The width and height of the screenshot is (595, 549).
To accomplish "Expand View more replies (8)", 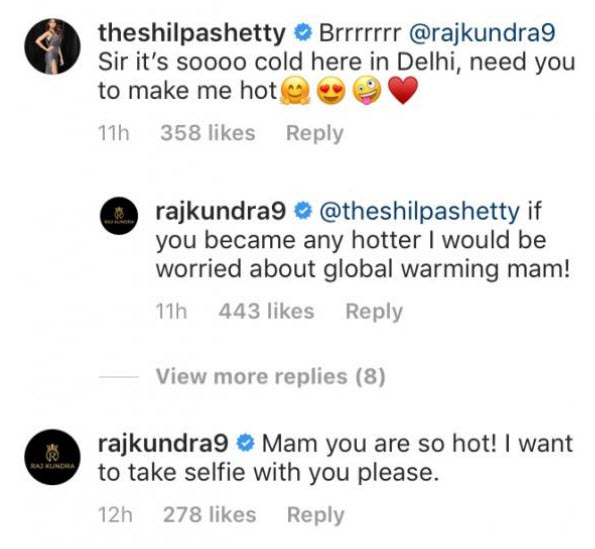I will tap(271, 376).
